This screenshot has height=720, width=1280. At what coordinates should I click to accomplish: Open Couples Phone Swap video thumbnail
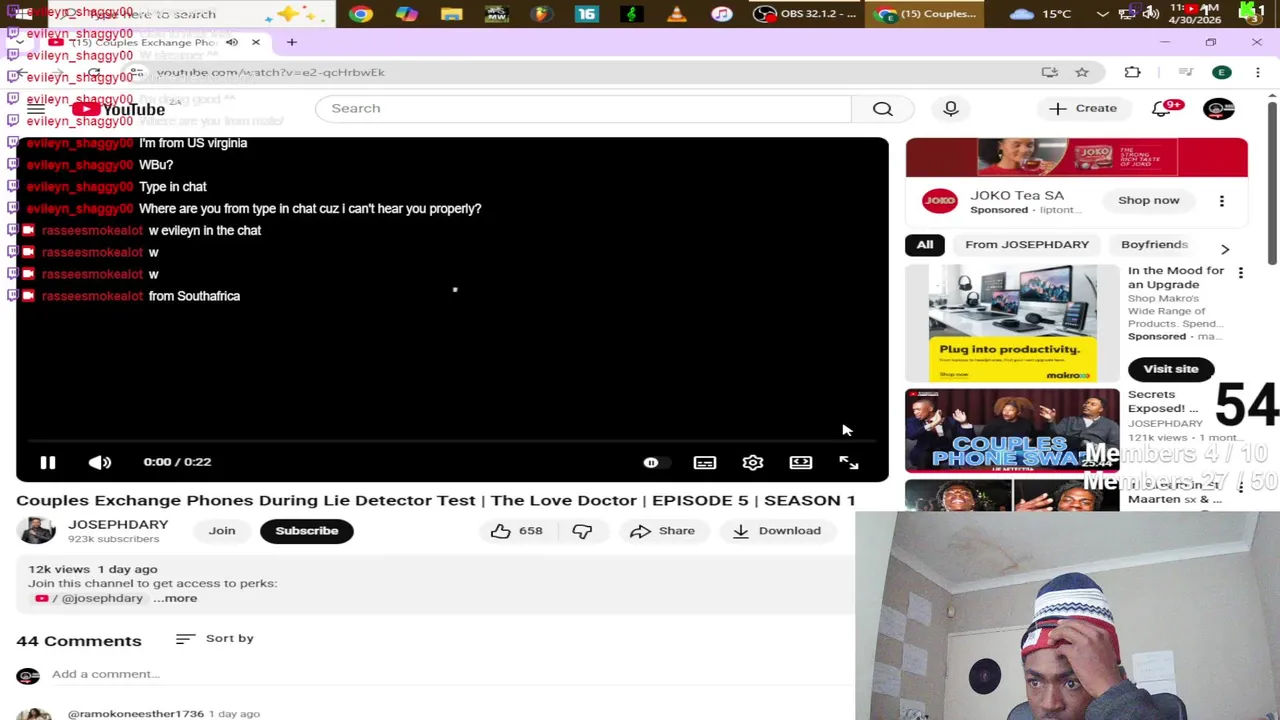click(1012, 430)
